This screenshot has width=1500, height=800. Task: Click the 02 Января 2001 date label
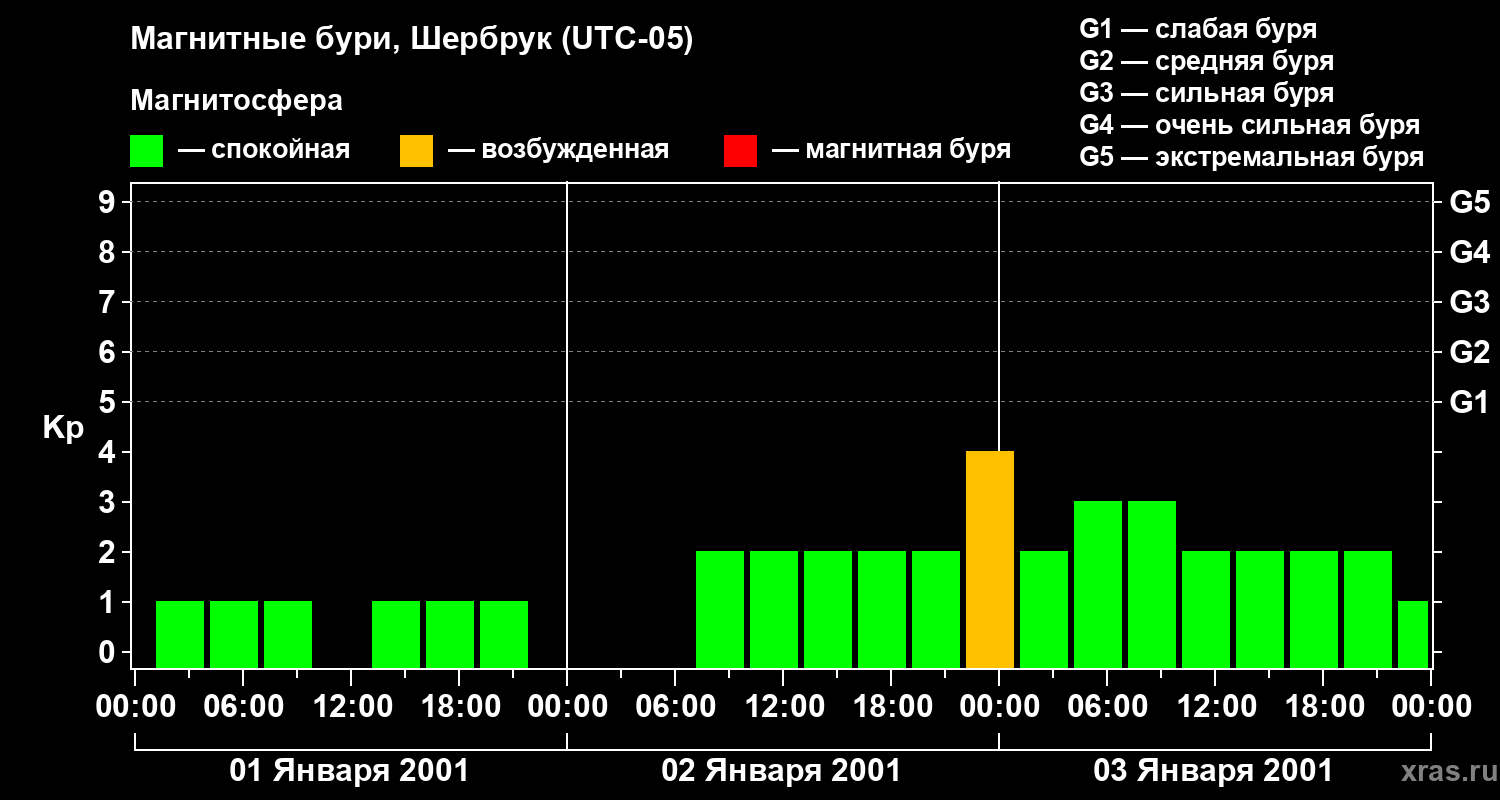(781, 771)
